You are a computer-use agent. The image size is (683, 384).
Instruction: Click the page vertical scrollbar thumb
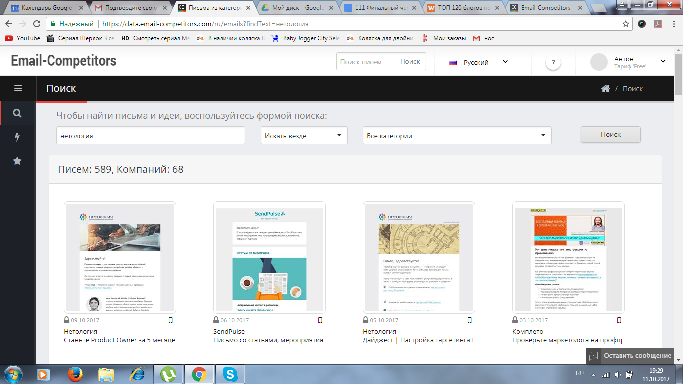coord(679,74)
